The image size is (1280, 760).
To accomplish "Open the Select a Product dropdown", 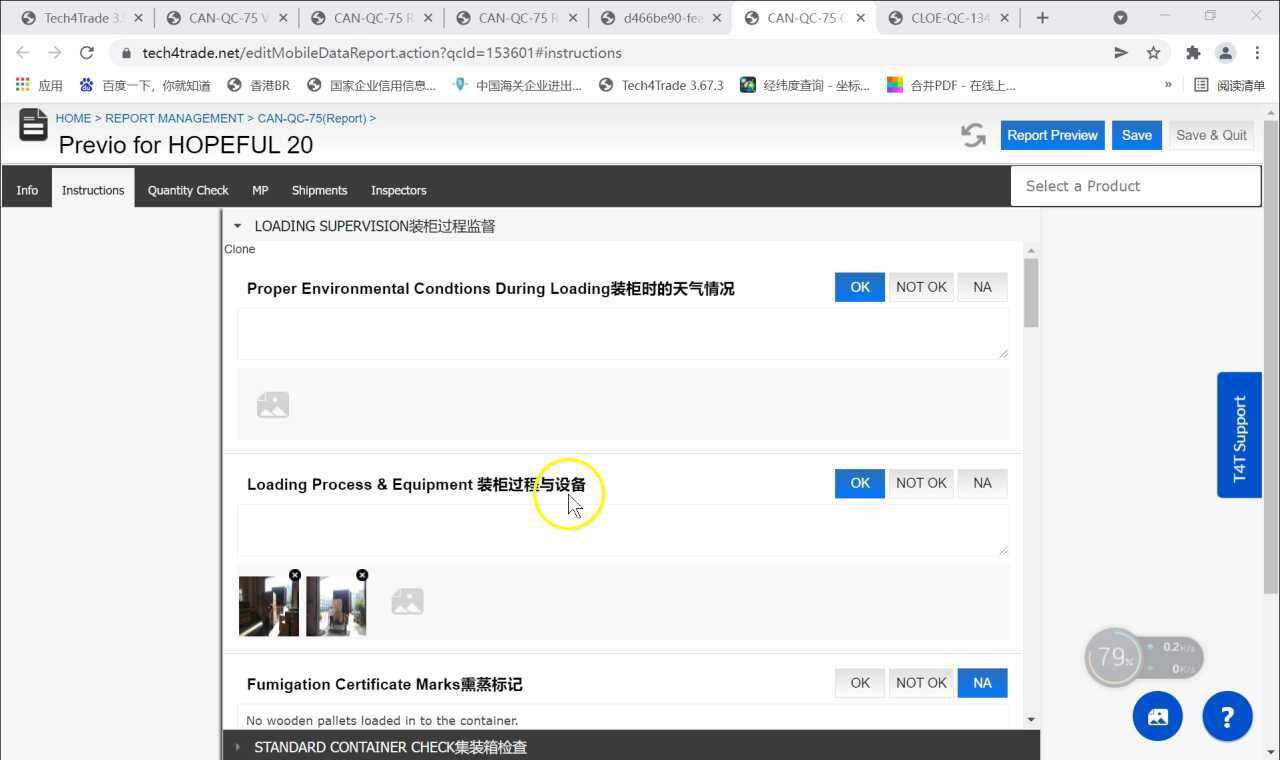I will [x=1135, y=186].
